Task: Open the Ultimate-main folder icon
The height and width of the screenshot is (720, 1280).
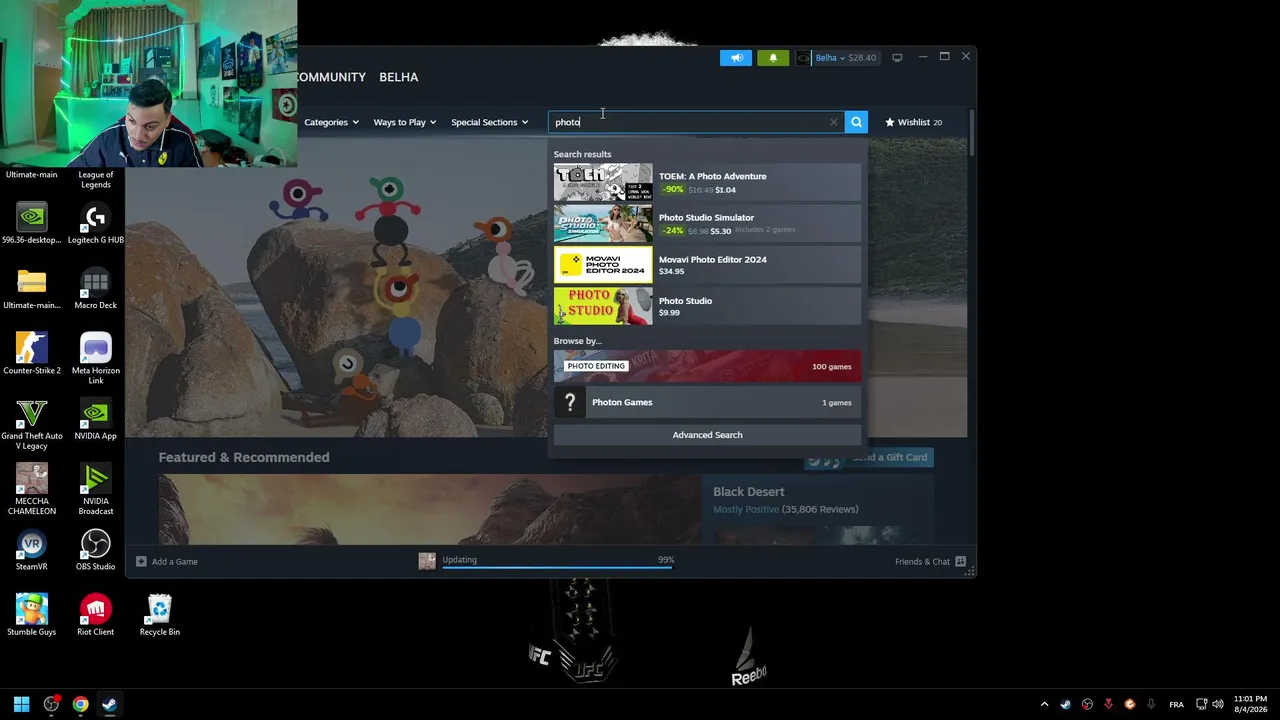Action: click(x=32, y=289)
